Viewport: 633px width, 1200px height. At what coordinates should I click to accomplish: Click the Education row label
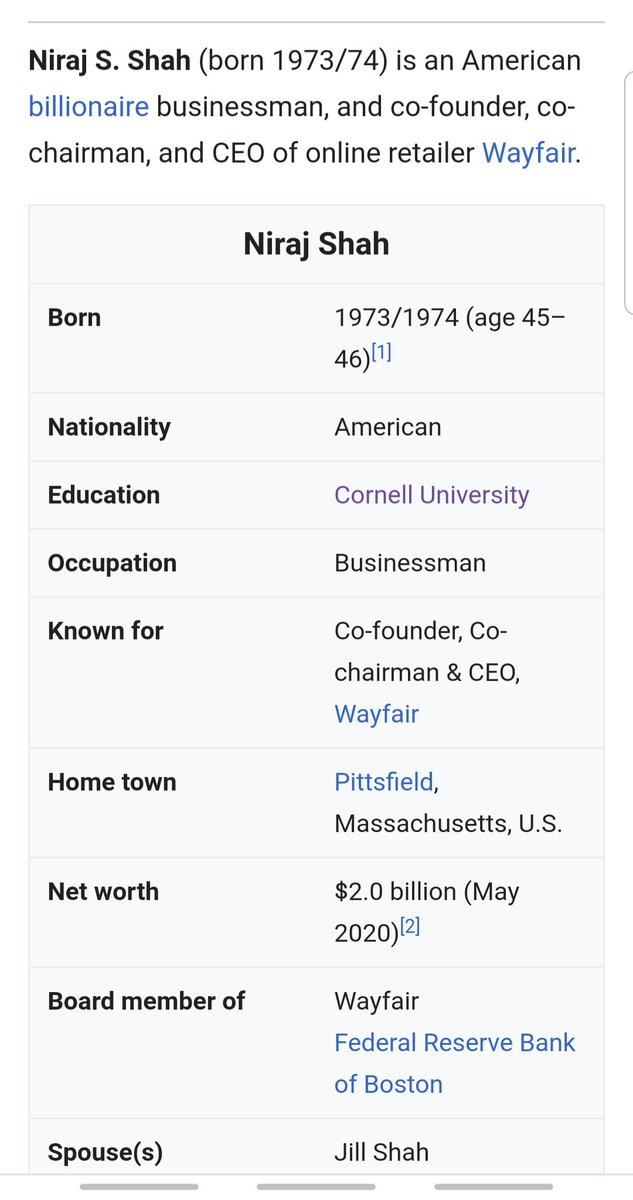pyautogui.click(x=104, y=495)
